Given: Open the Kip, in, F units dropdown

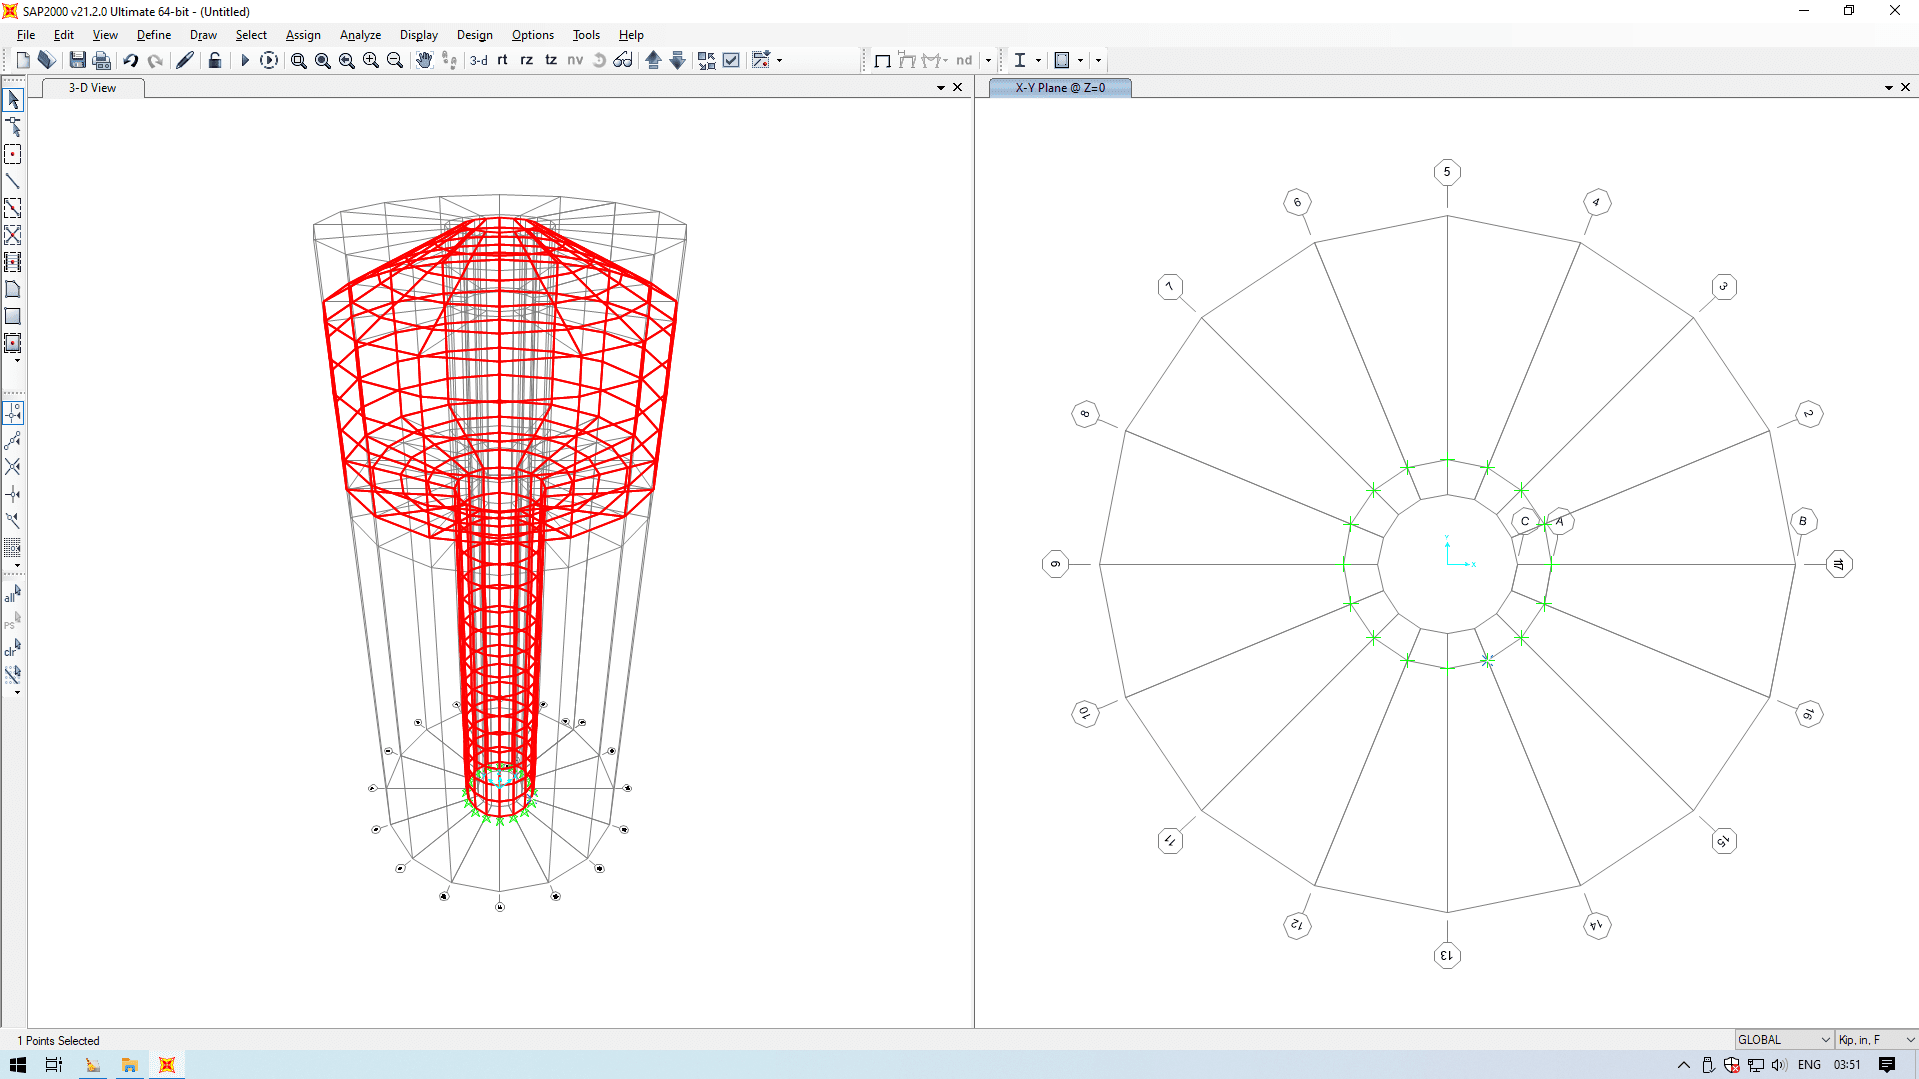Looking at the screenshot, I should (x=1909, y=1040).
